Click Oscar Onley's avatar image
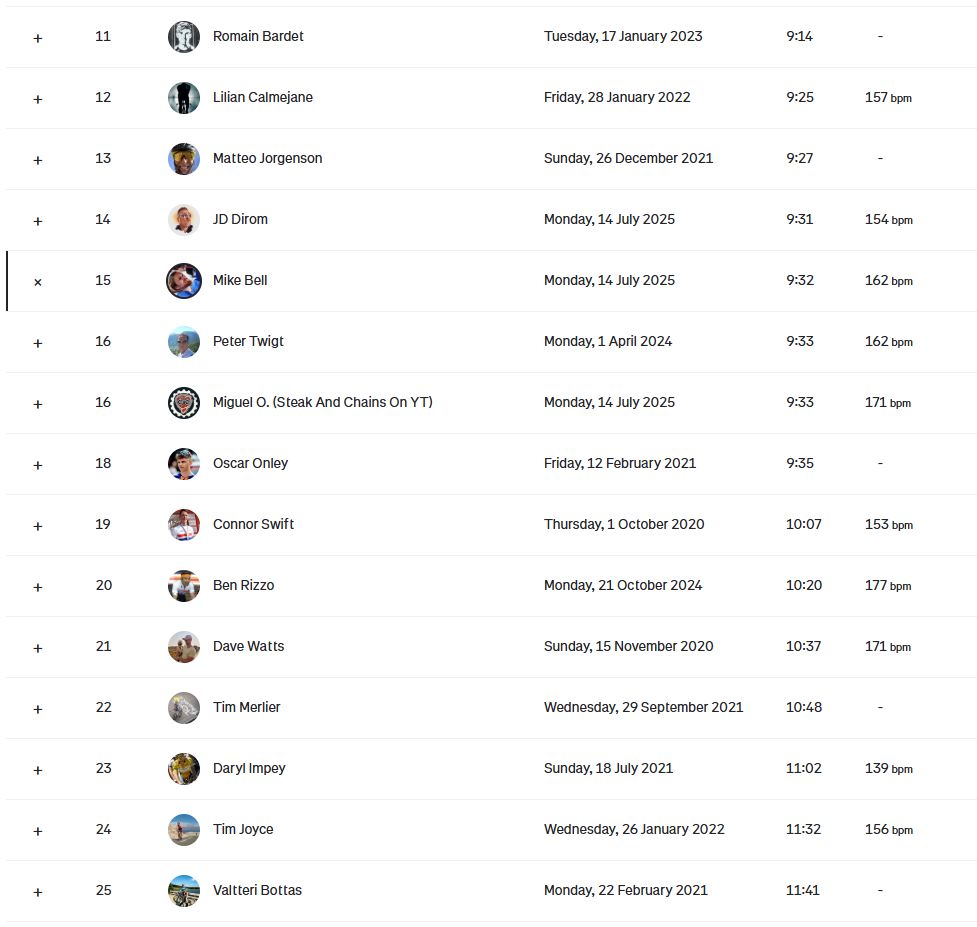 [x=184, y=464]
